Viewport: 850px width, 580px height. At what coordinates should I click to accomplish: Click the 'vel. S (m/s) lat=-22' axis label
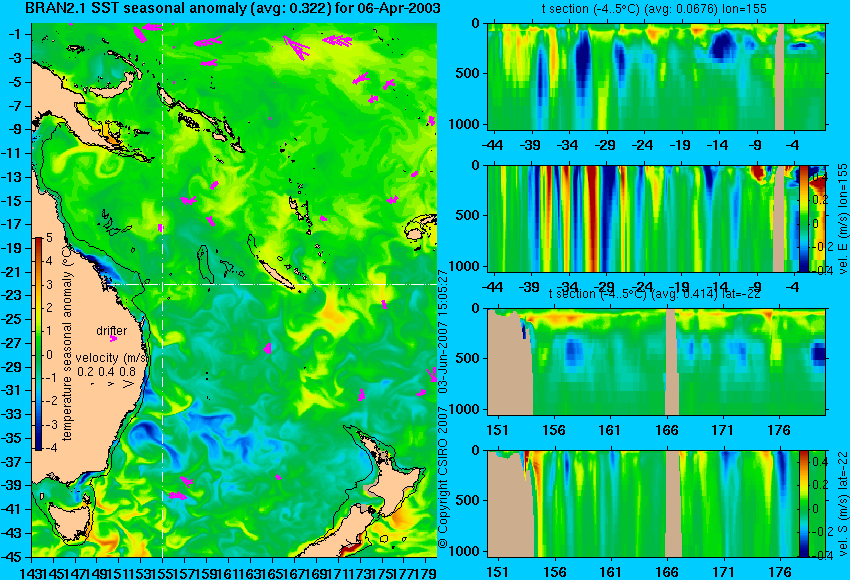843,503
